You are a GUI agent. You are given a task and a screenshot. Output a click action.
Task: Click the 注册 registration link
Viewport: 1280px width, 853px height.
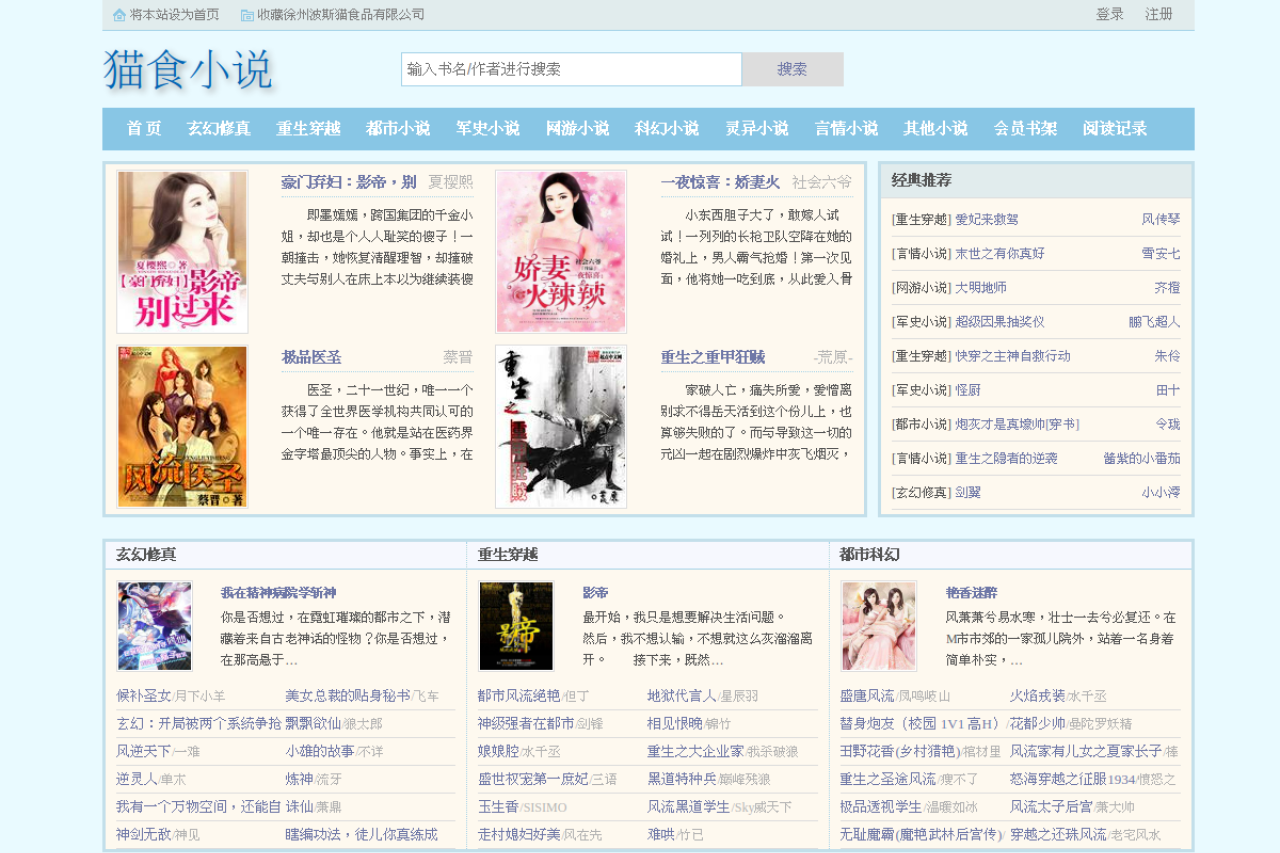coord(1159,15)
